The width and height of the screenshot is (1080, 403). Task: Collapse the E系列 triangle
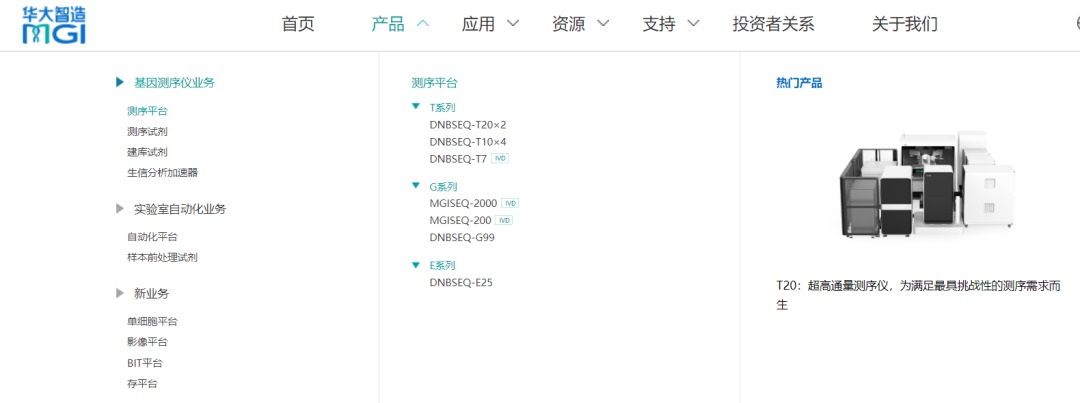click(x=415, y=265)
